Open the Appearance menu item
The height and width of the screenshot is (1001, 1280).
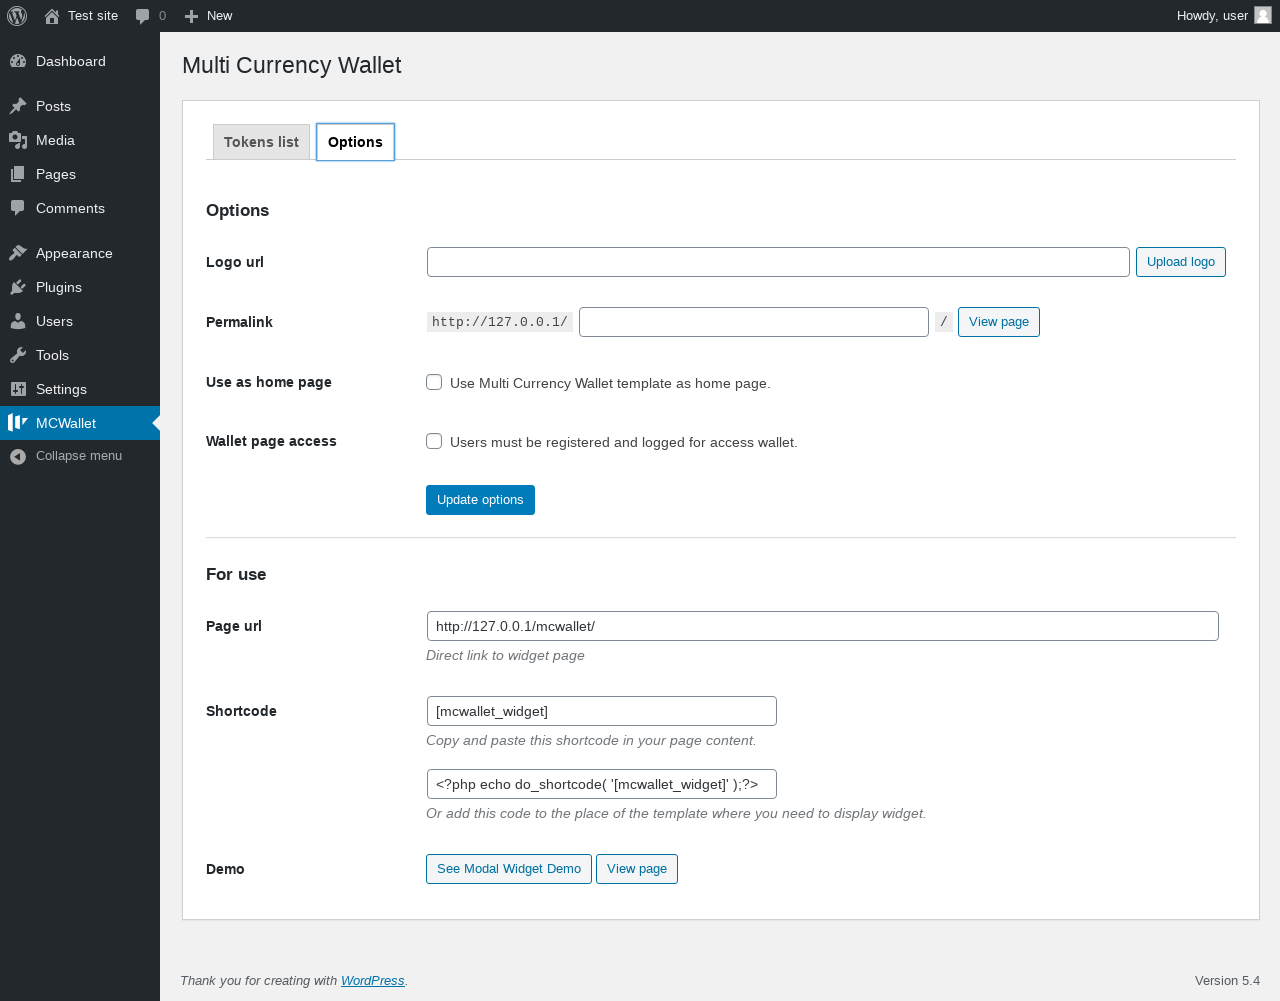point(80,253)
